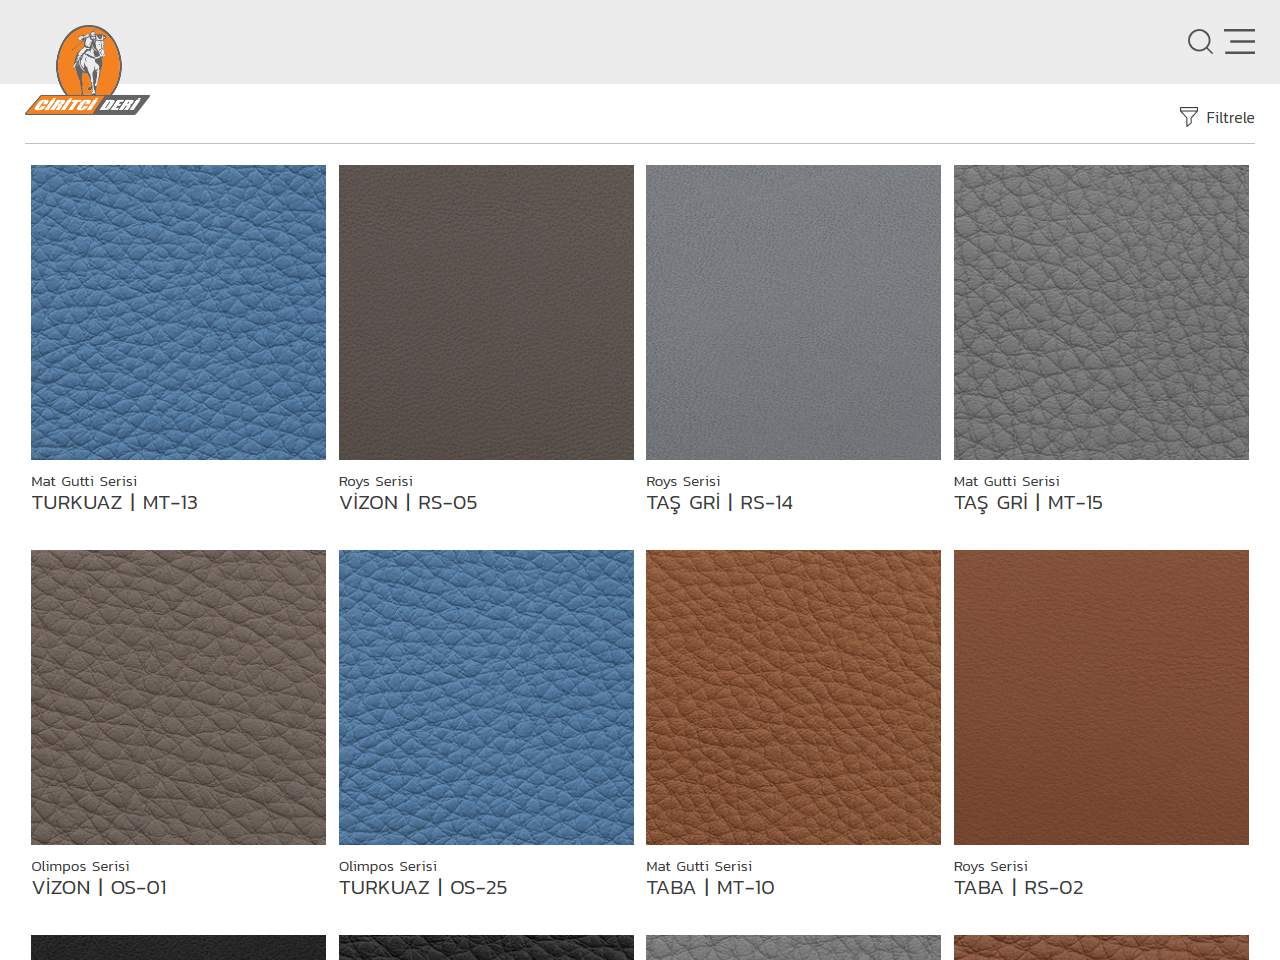The height and width of the screenshot is (960, 1280).
Task: Click Olimpos Serisi above TURKUAZ OS-25
Action: [388, 866]
